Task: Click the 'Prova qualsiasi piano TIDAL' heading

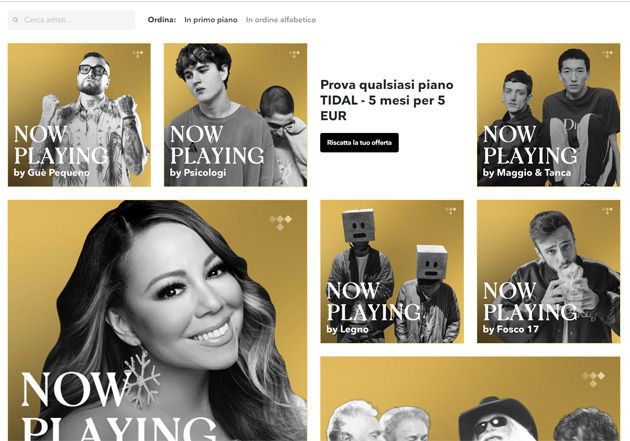Action: point(387,100)
